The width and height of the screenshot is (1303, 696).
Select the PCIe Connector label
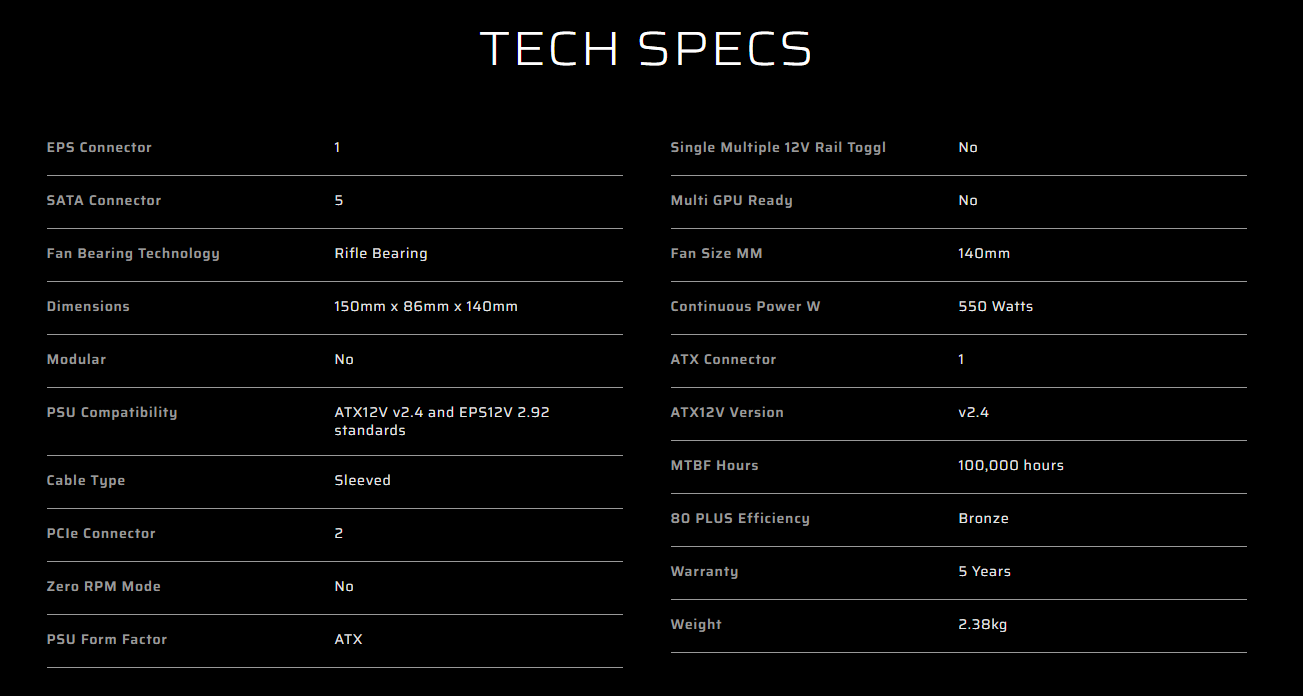(101, 533)
